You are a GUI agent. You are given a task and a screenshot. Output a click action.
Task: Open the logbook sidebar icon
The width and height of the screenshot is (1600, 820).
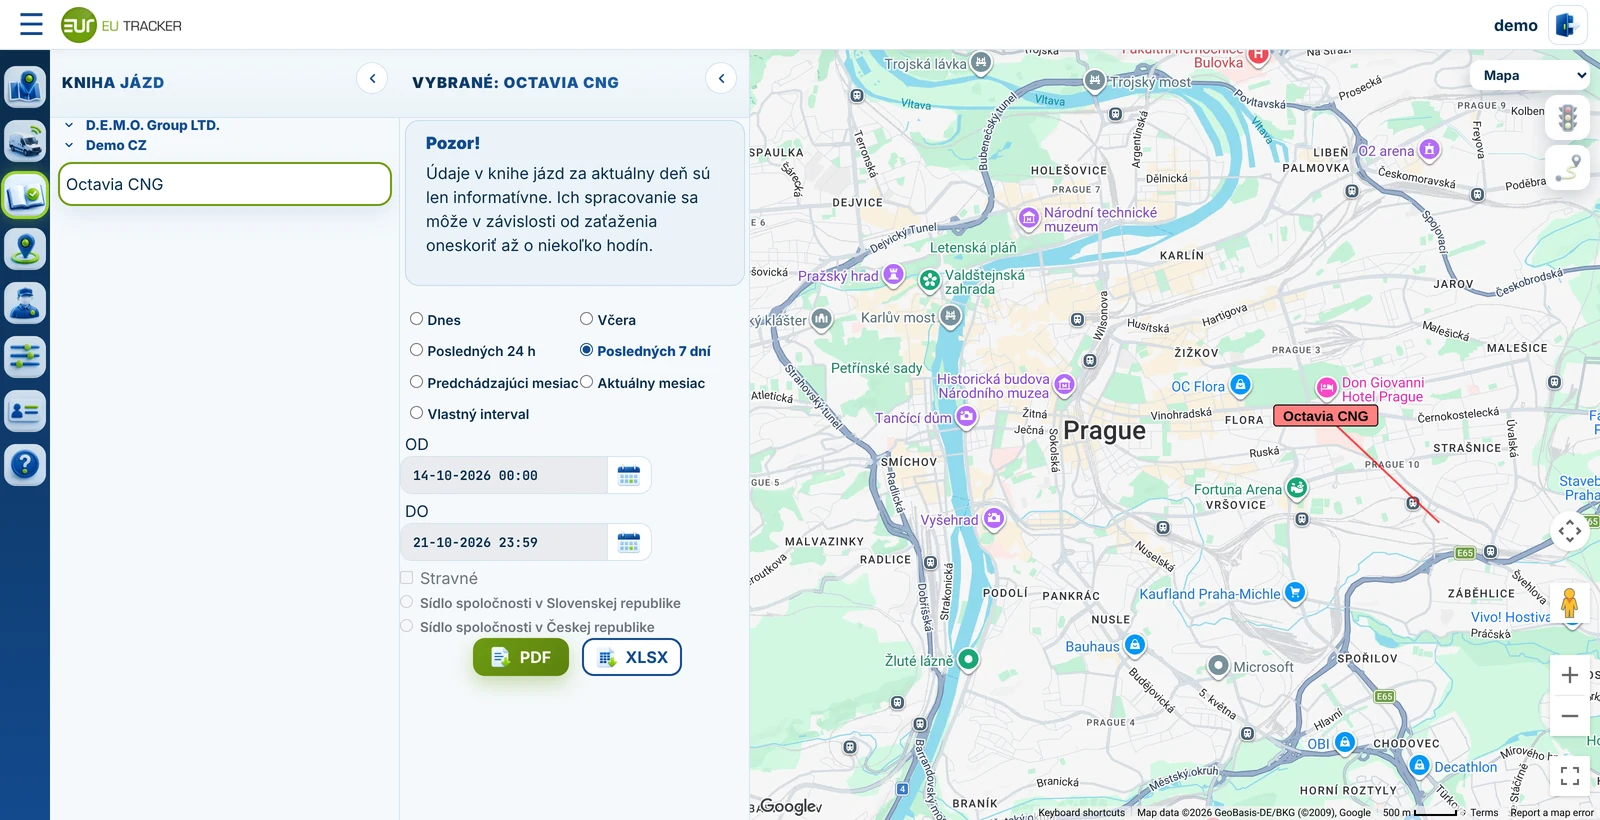pyautogui.click(x=25, y=195)
